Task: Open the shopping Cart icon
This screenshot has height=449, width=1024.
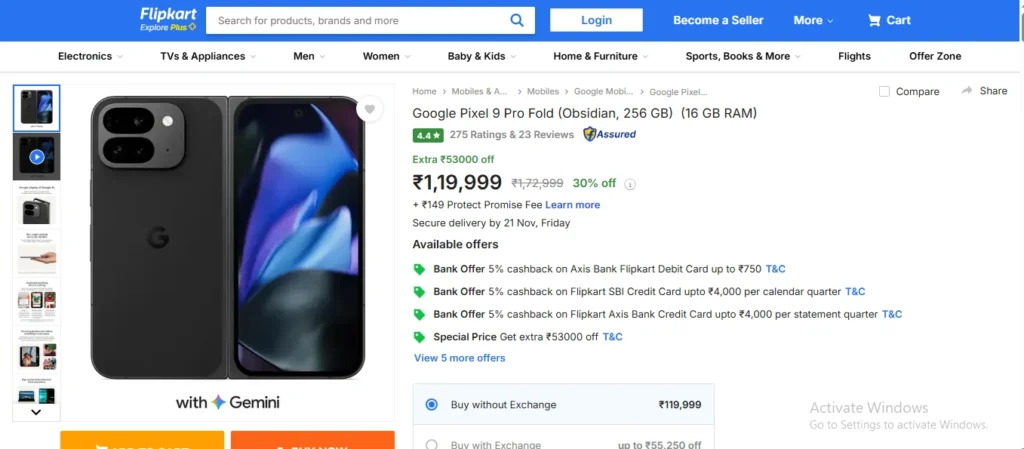Action: click(875, 20)
